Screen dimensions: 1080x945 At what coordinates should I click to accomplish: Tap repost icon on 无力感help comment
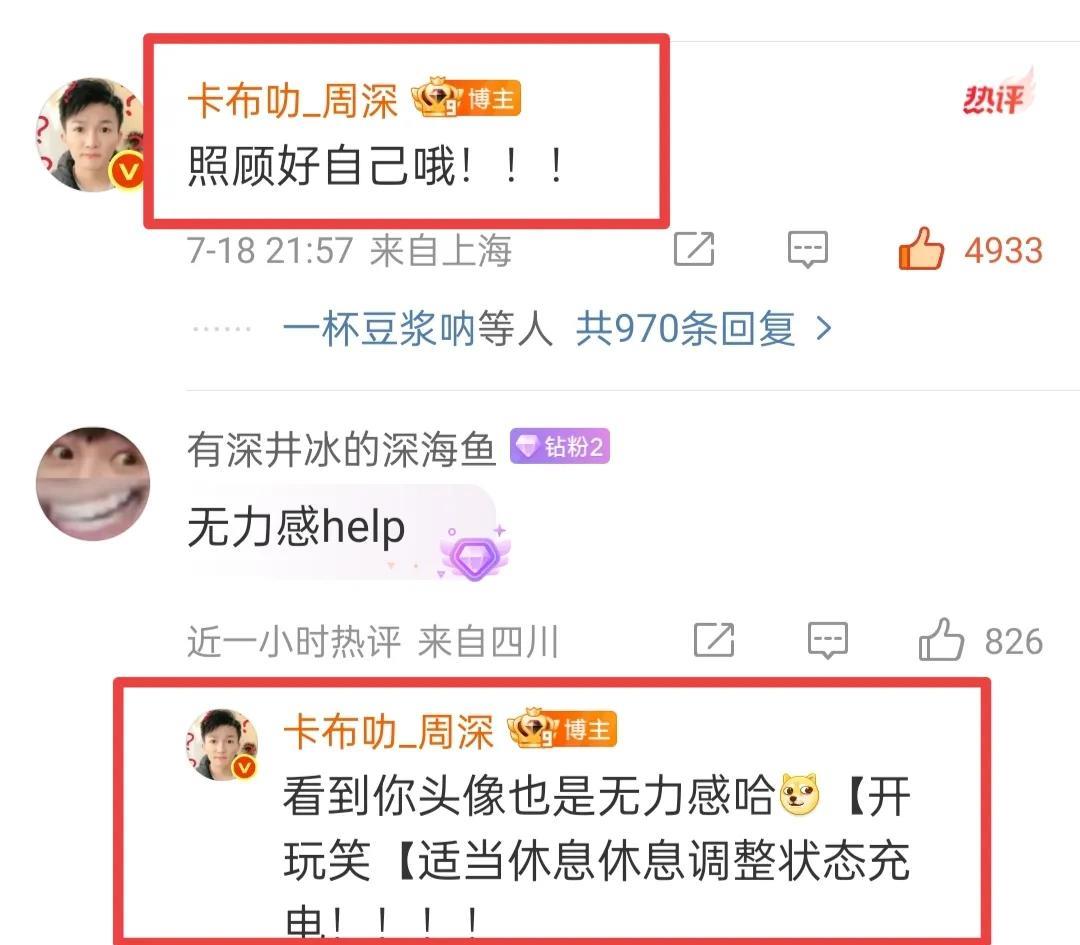714,640
